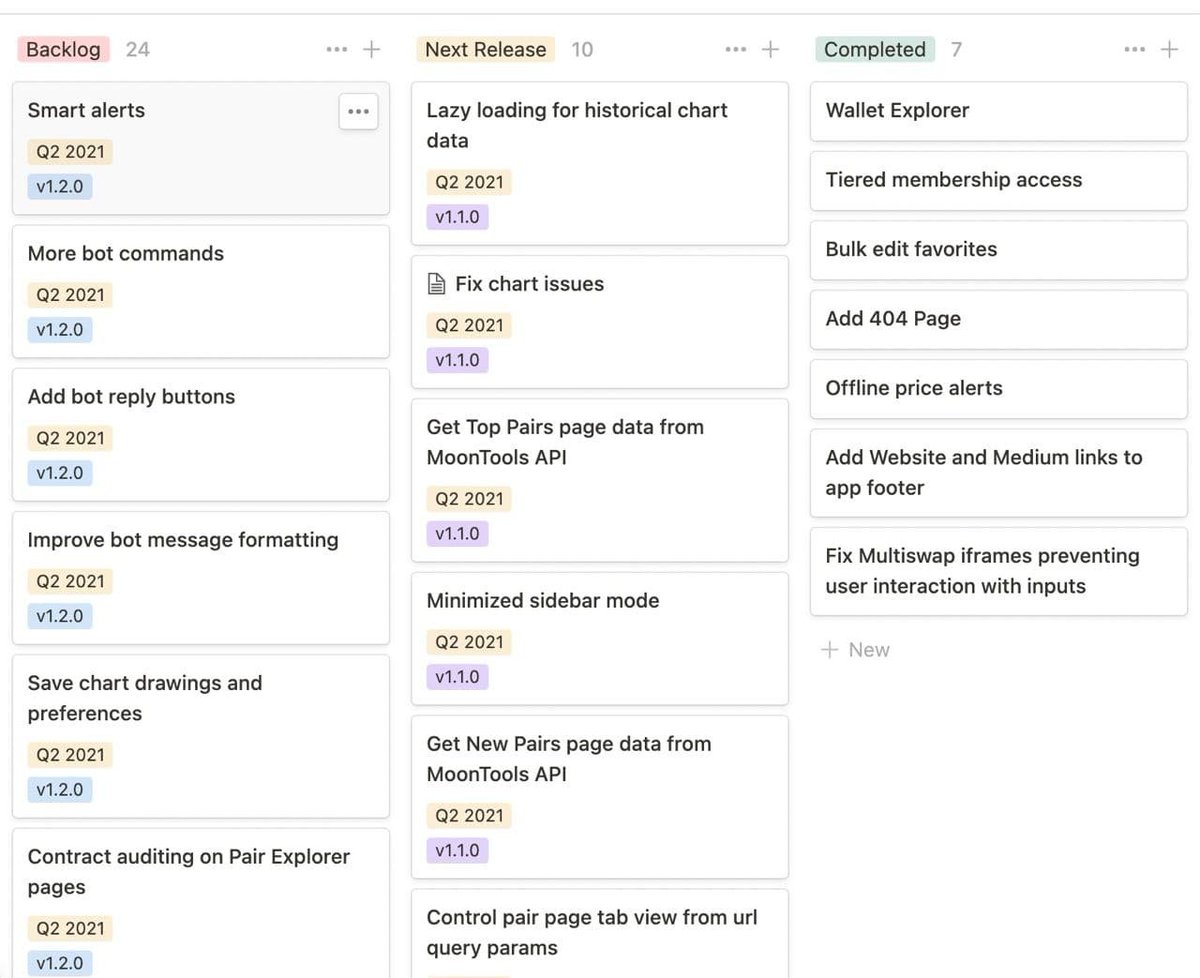
Task: Open Completed column options ellipsis
Action: (x=1135, y=49)
